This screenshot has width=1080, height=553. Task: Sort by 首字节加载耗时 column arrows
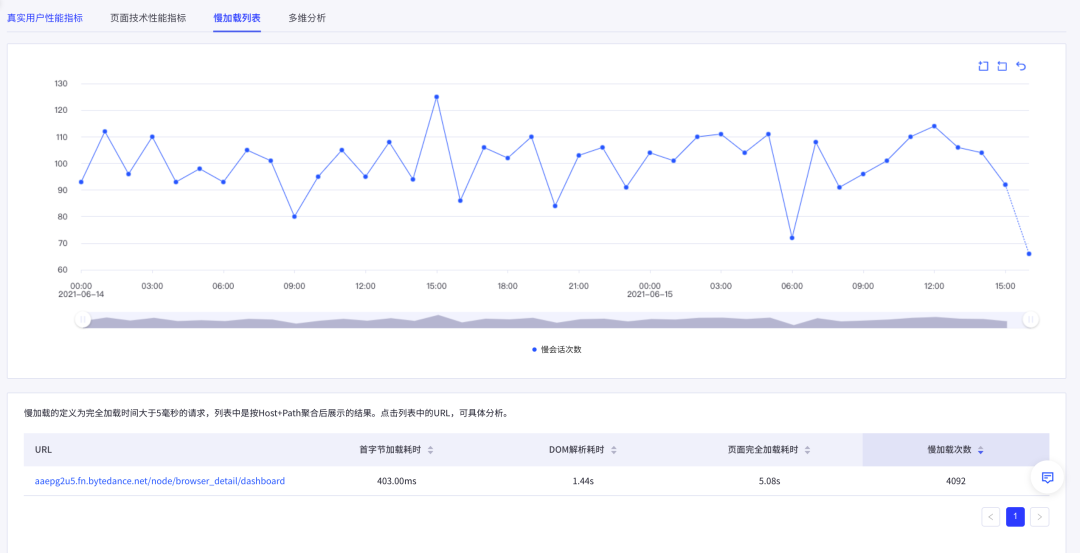coord(430,450)
